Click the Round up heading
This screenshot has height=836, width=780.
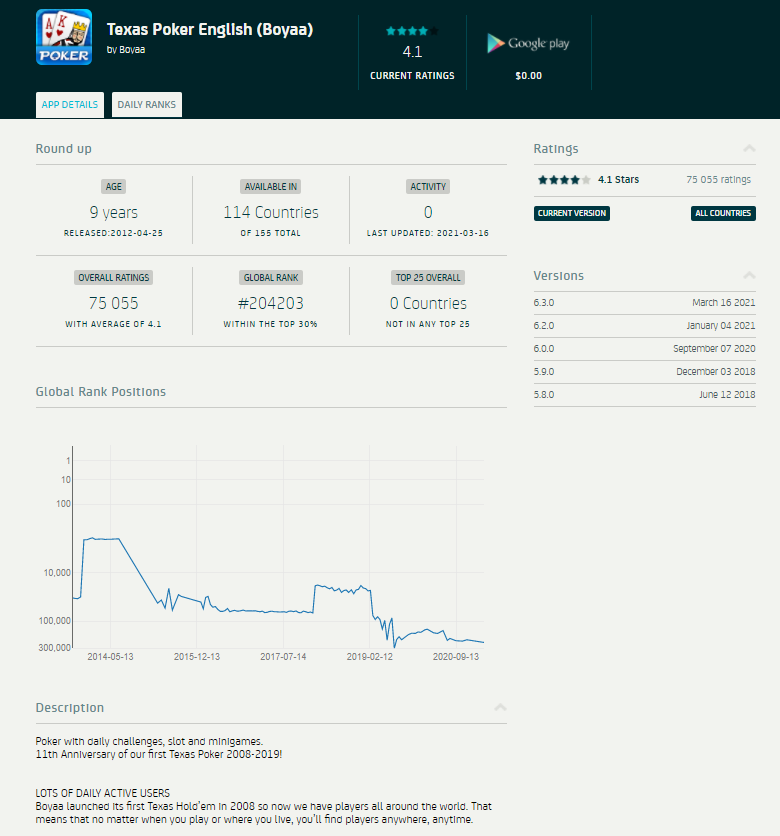63,149
